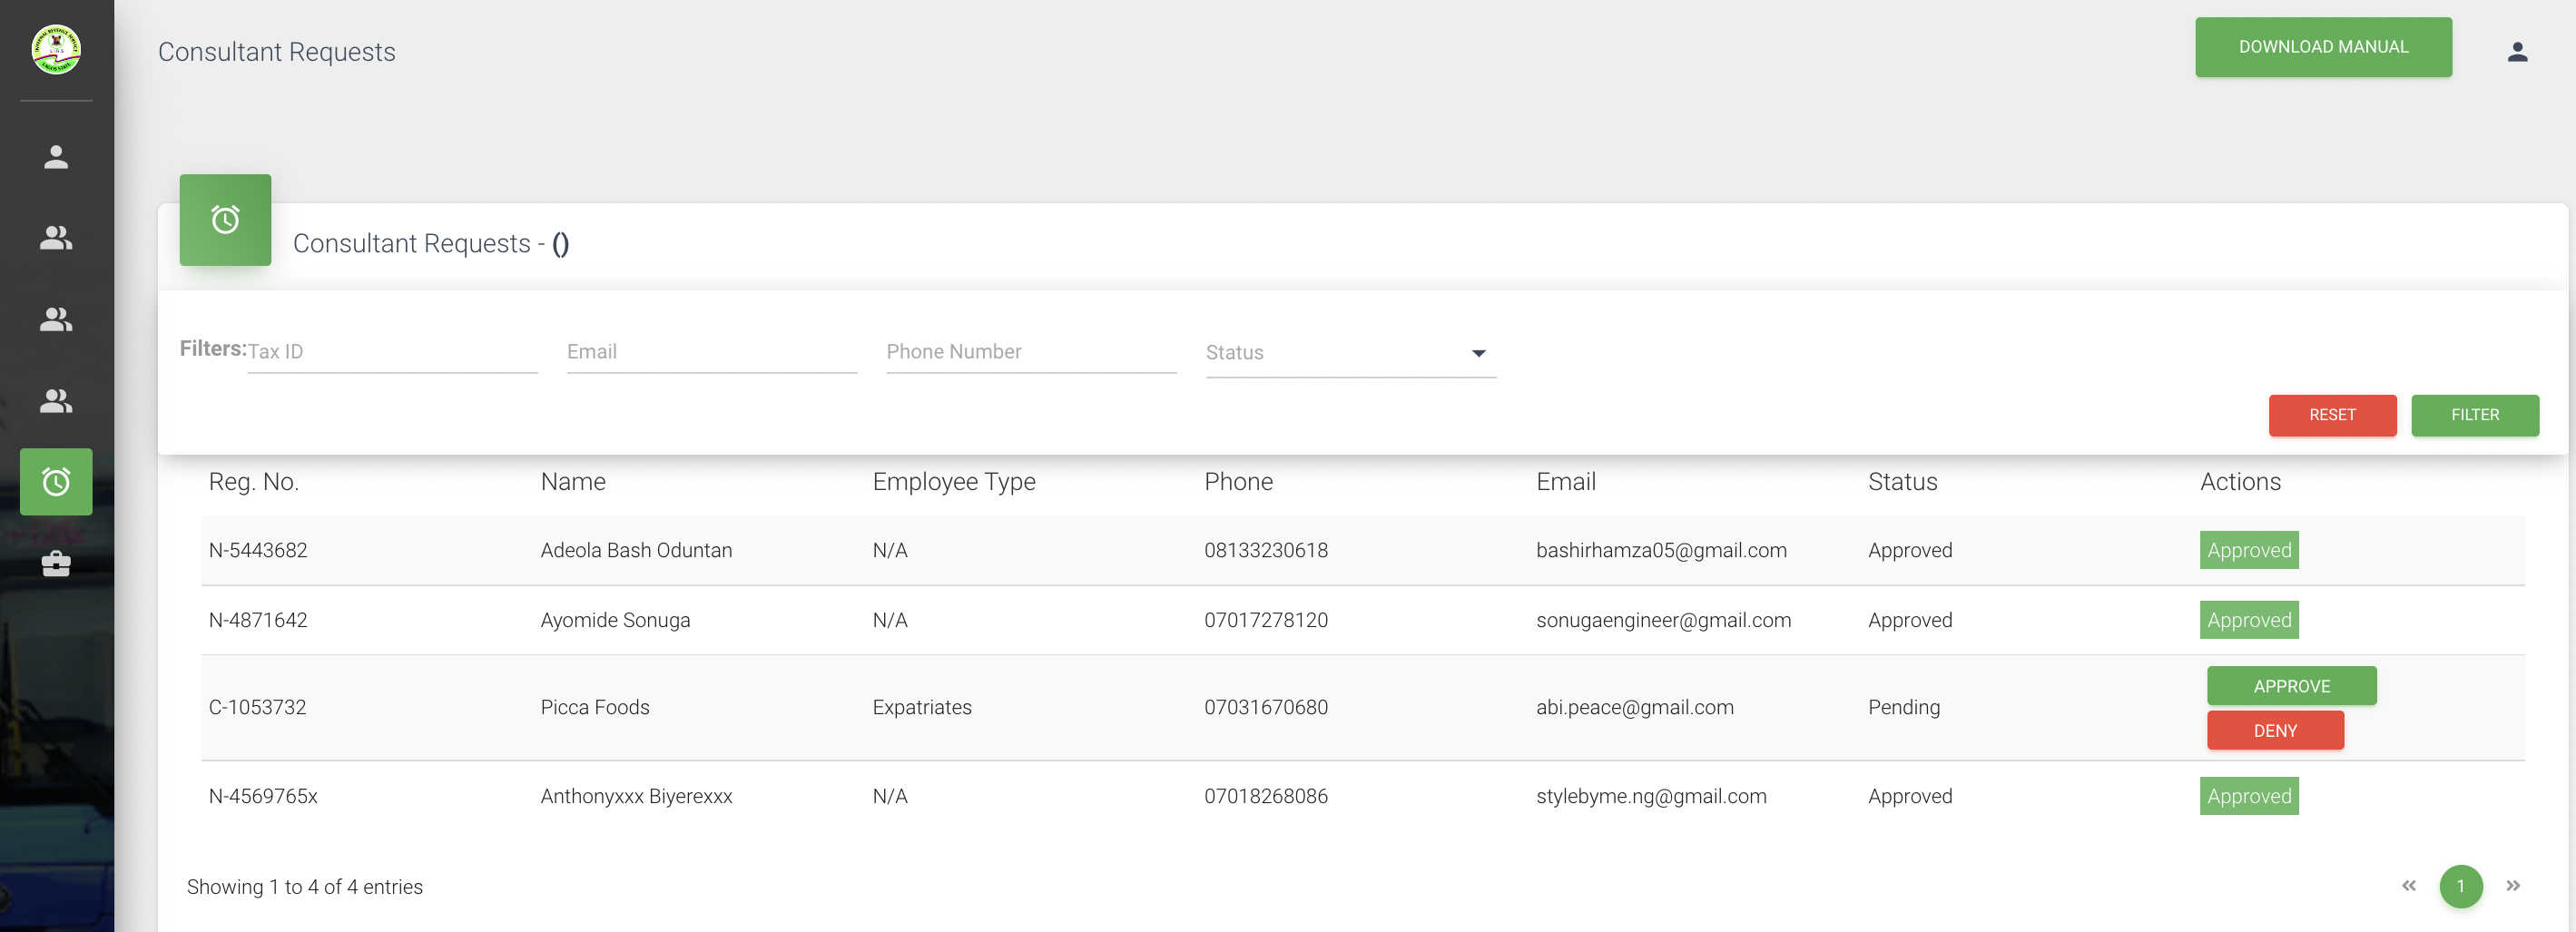Click the Status column header
2576x932 pixels.
(1902, 482)
